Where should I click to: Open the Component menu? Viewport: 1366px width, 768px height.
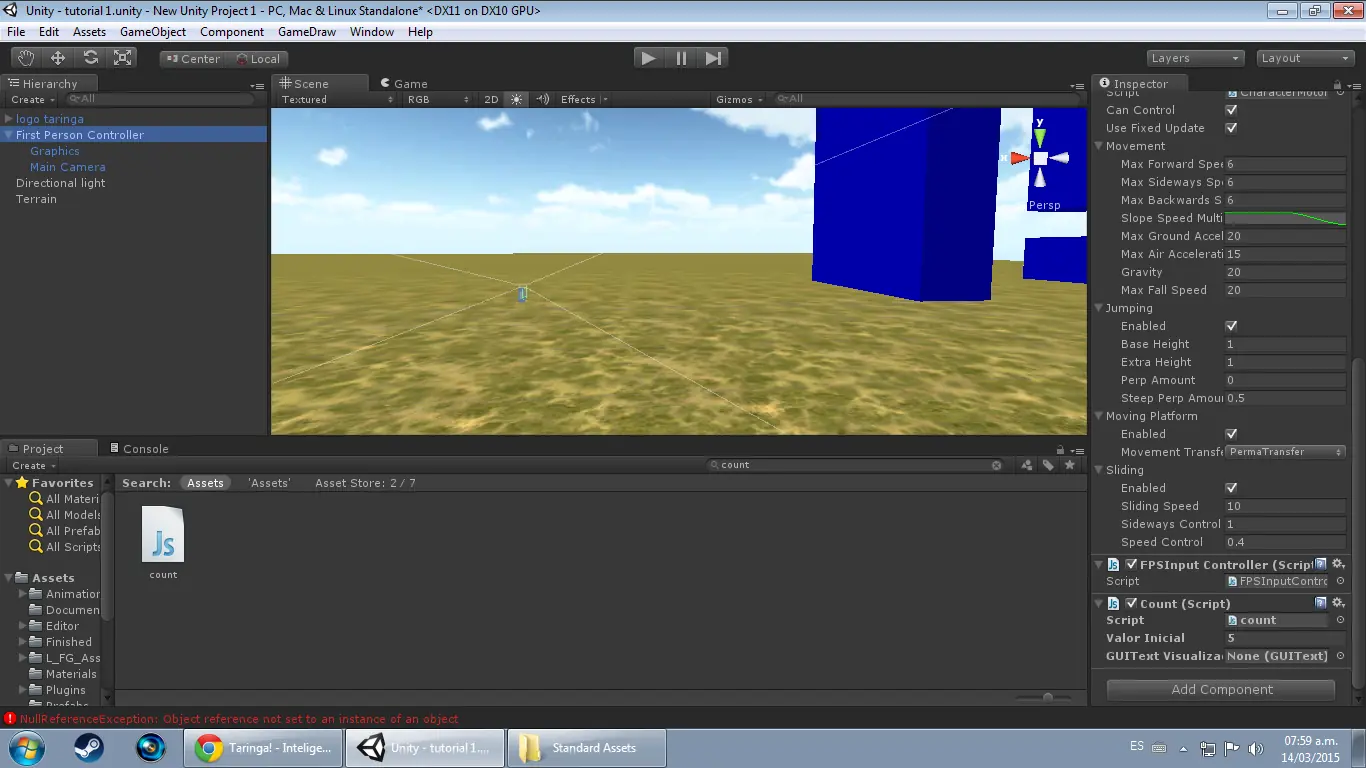pos(232,32)
